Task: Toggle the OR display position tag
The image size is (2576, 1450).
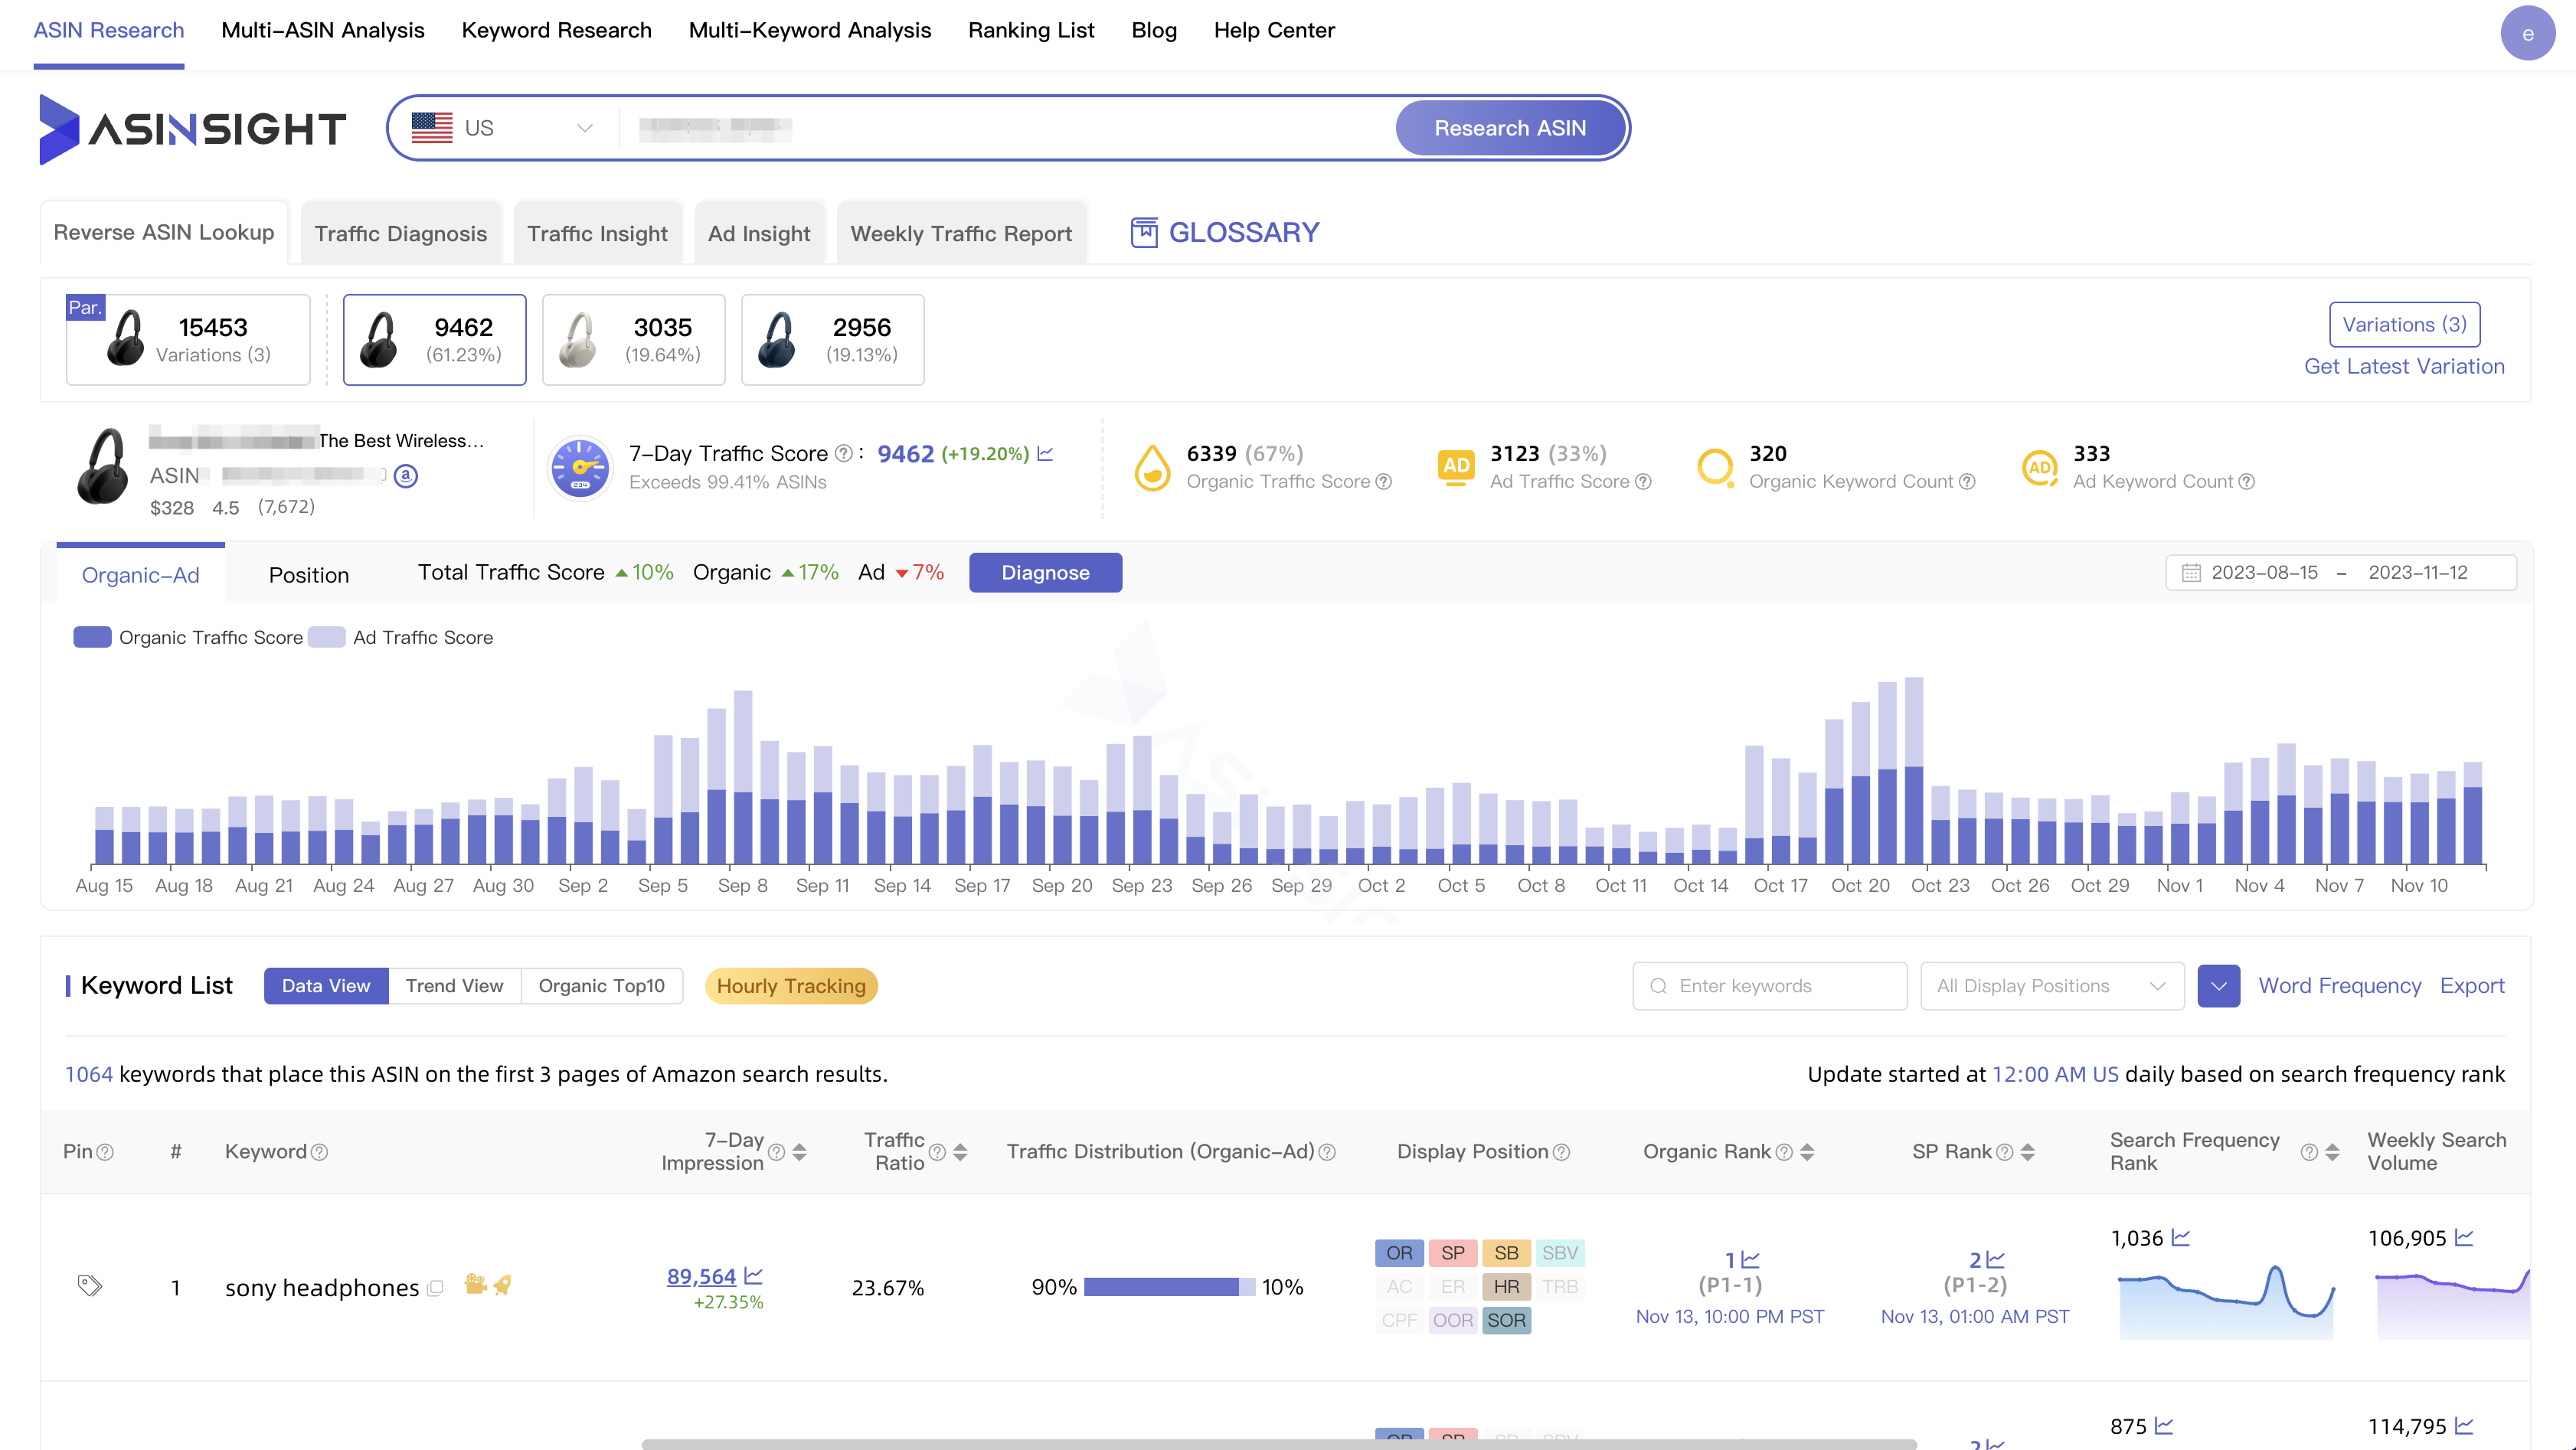Action: [x=1399, y=1253]
